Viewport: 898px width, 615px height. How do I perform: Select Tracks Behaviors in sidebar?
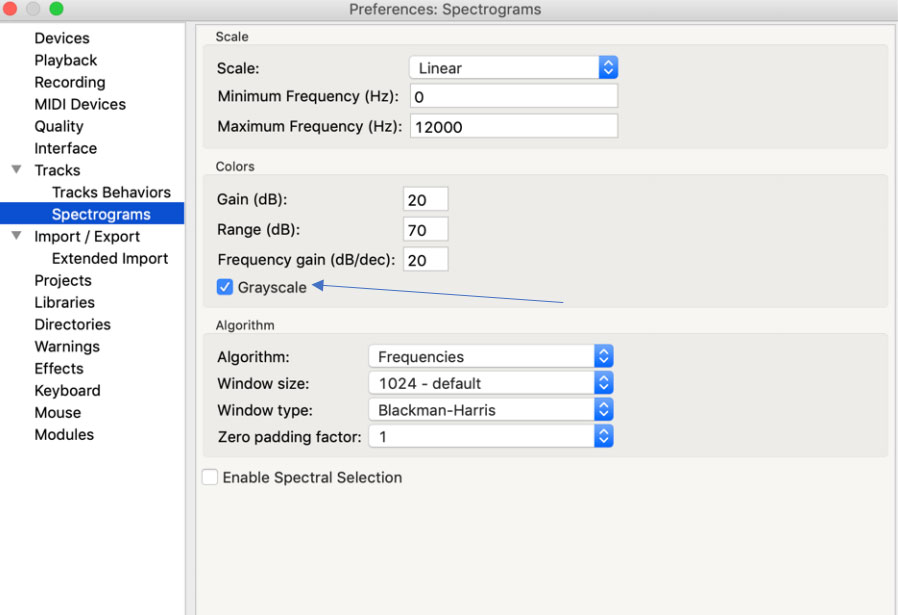[x=111, y=192]
